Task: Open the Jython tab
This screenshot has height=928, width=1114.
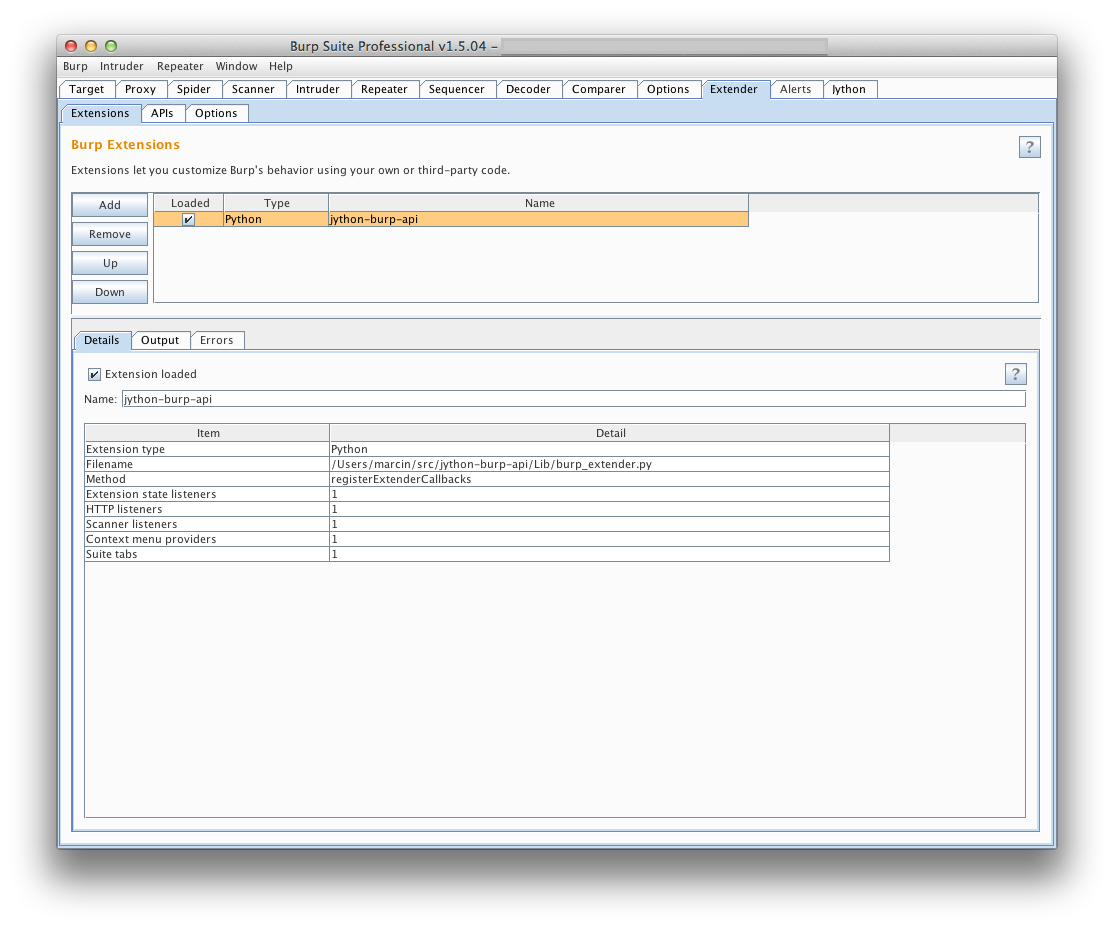Action: [x=849, y=89]
